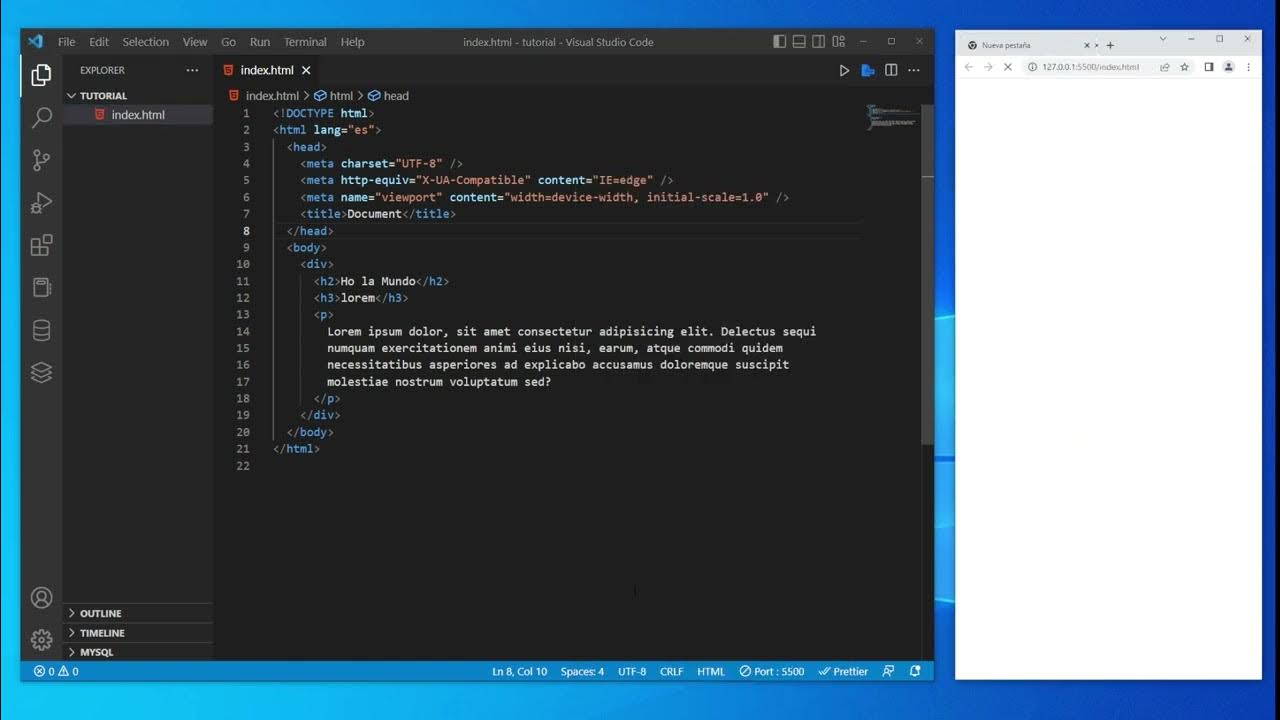Open the Extensions view
This screenshot has width=1280, height=720.
point(41,245)
